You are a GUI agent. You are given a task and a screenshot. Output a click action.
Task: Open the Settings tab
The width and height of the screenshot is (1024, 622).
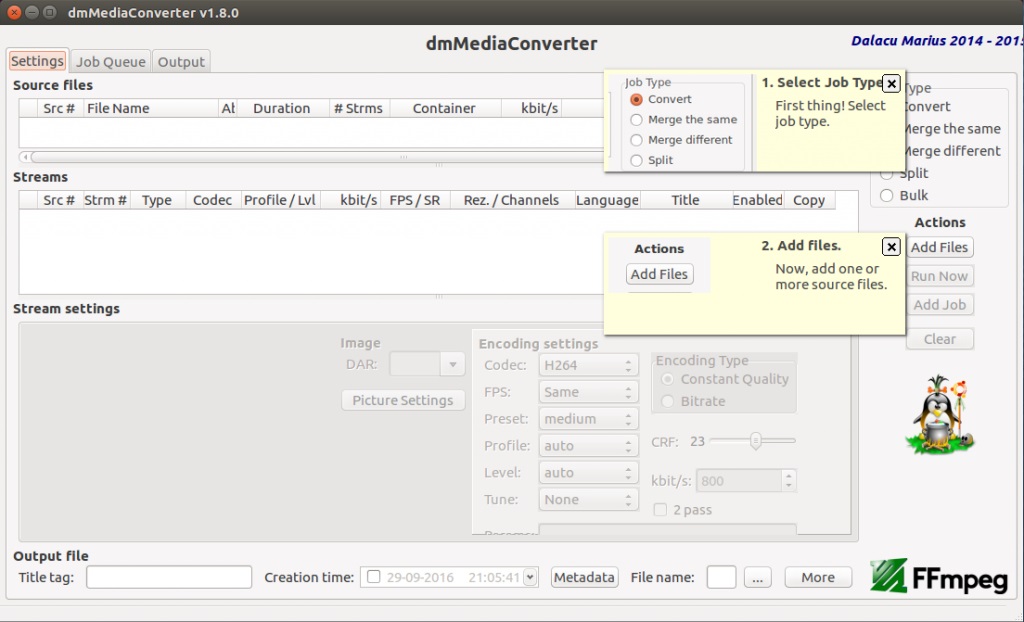37,61
